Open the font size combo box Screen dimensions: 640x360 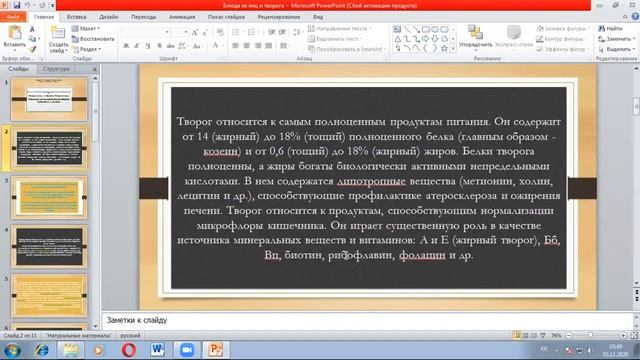point(180,32)
